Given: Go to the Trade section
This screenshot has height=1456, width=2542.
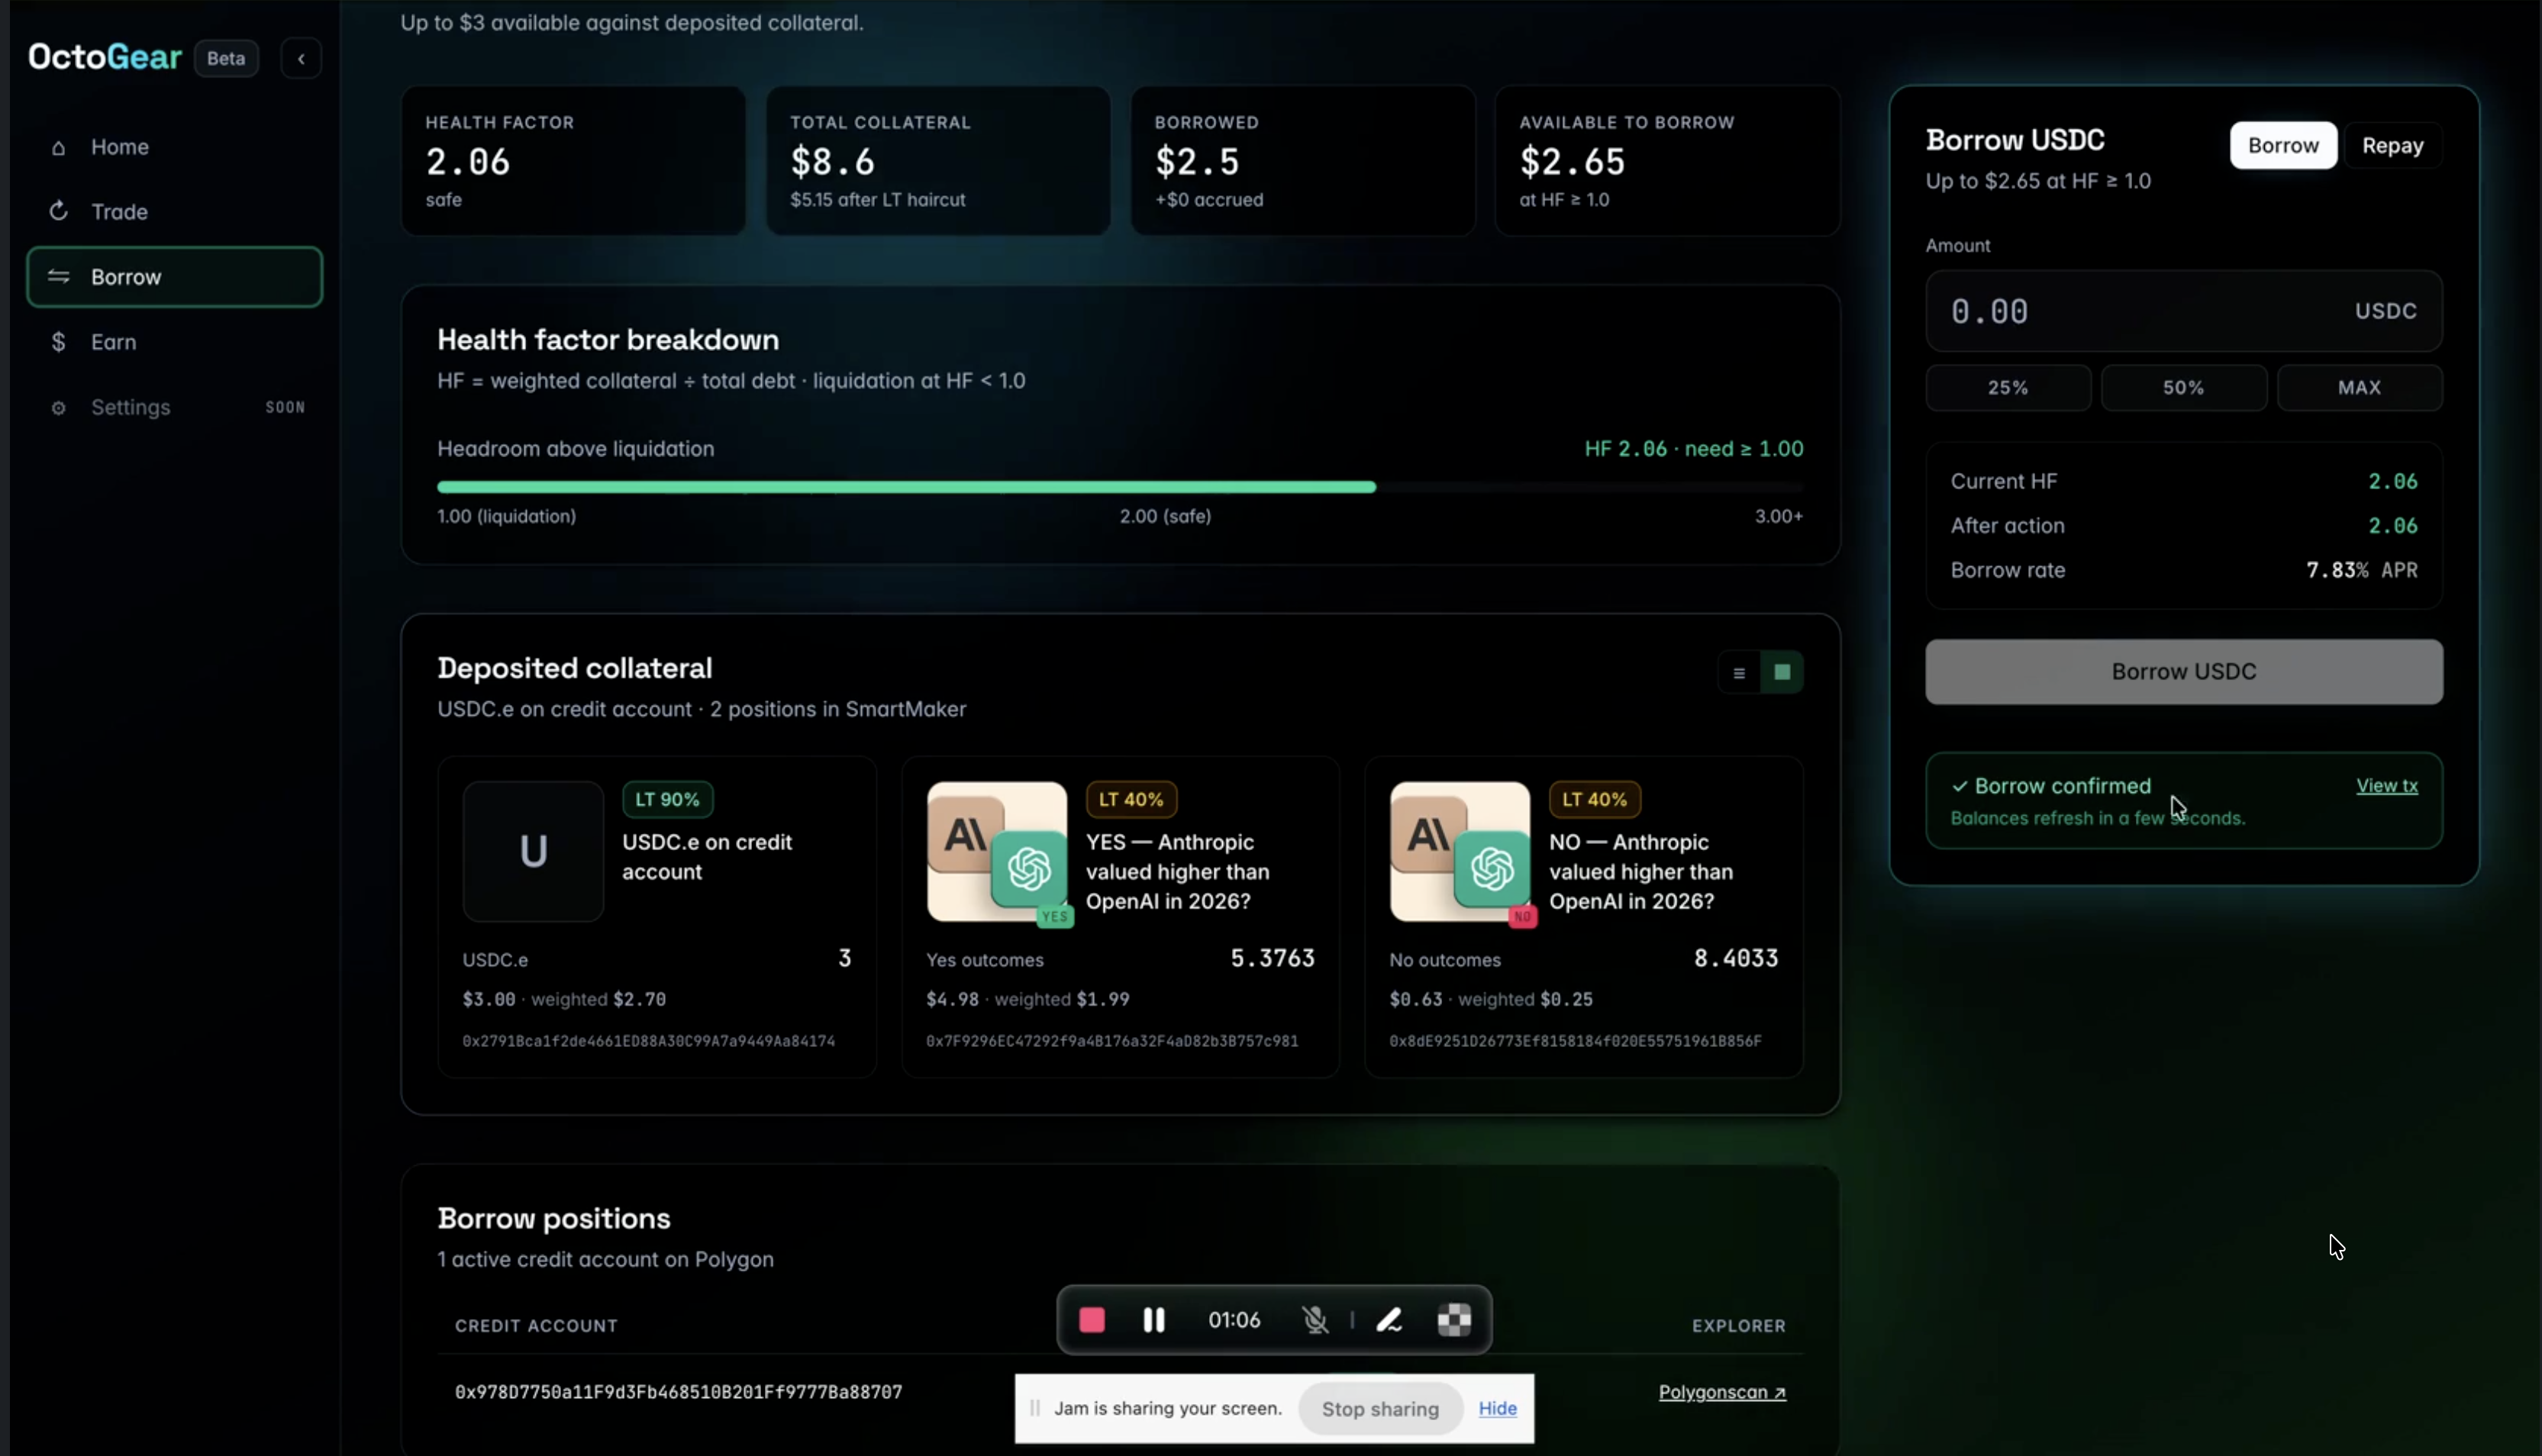Looking at the screenshot, I should click(175, 212).
